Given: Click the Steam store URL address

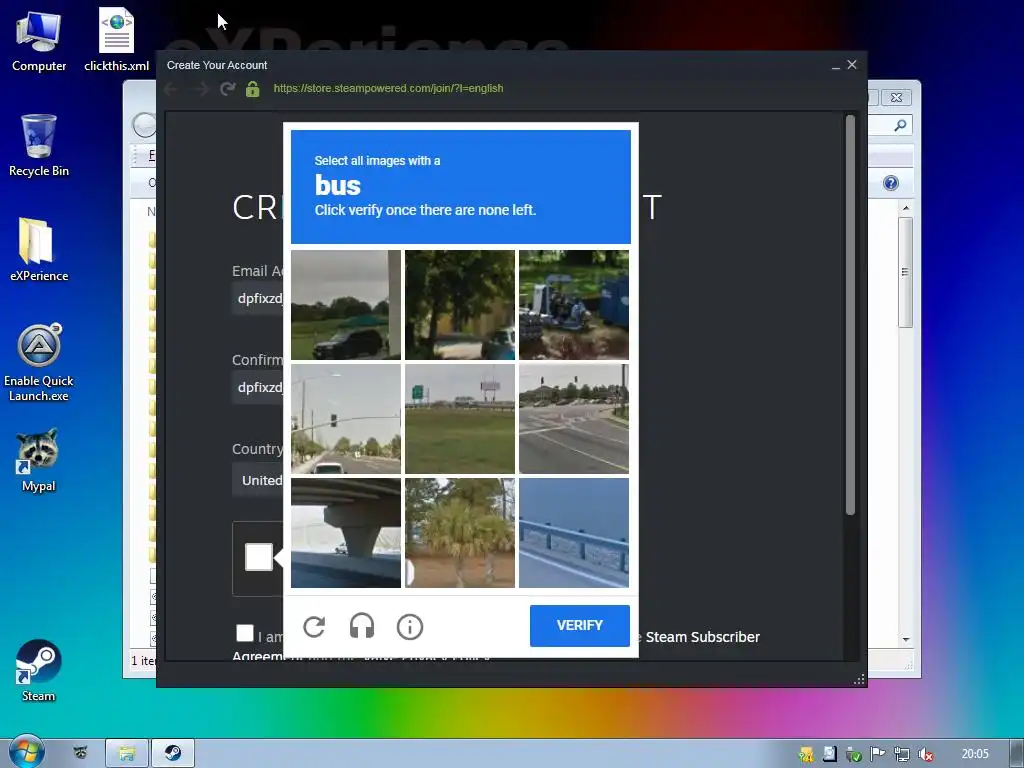Looking at the screenshot, I should coord(388,88).
